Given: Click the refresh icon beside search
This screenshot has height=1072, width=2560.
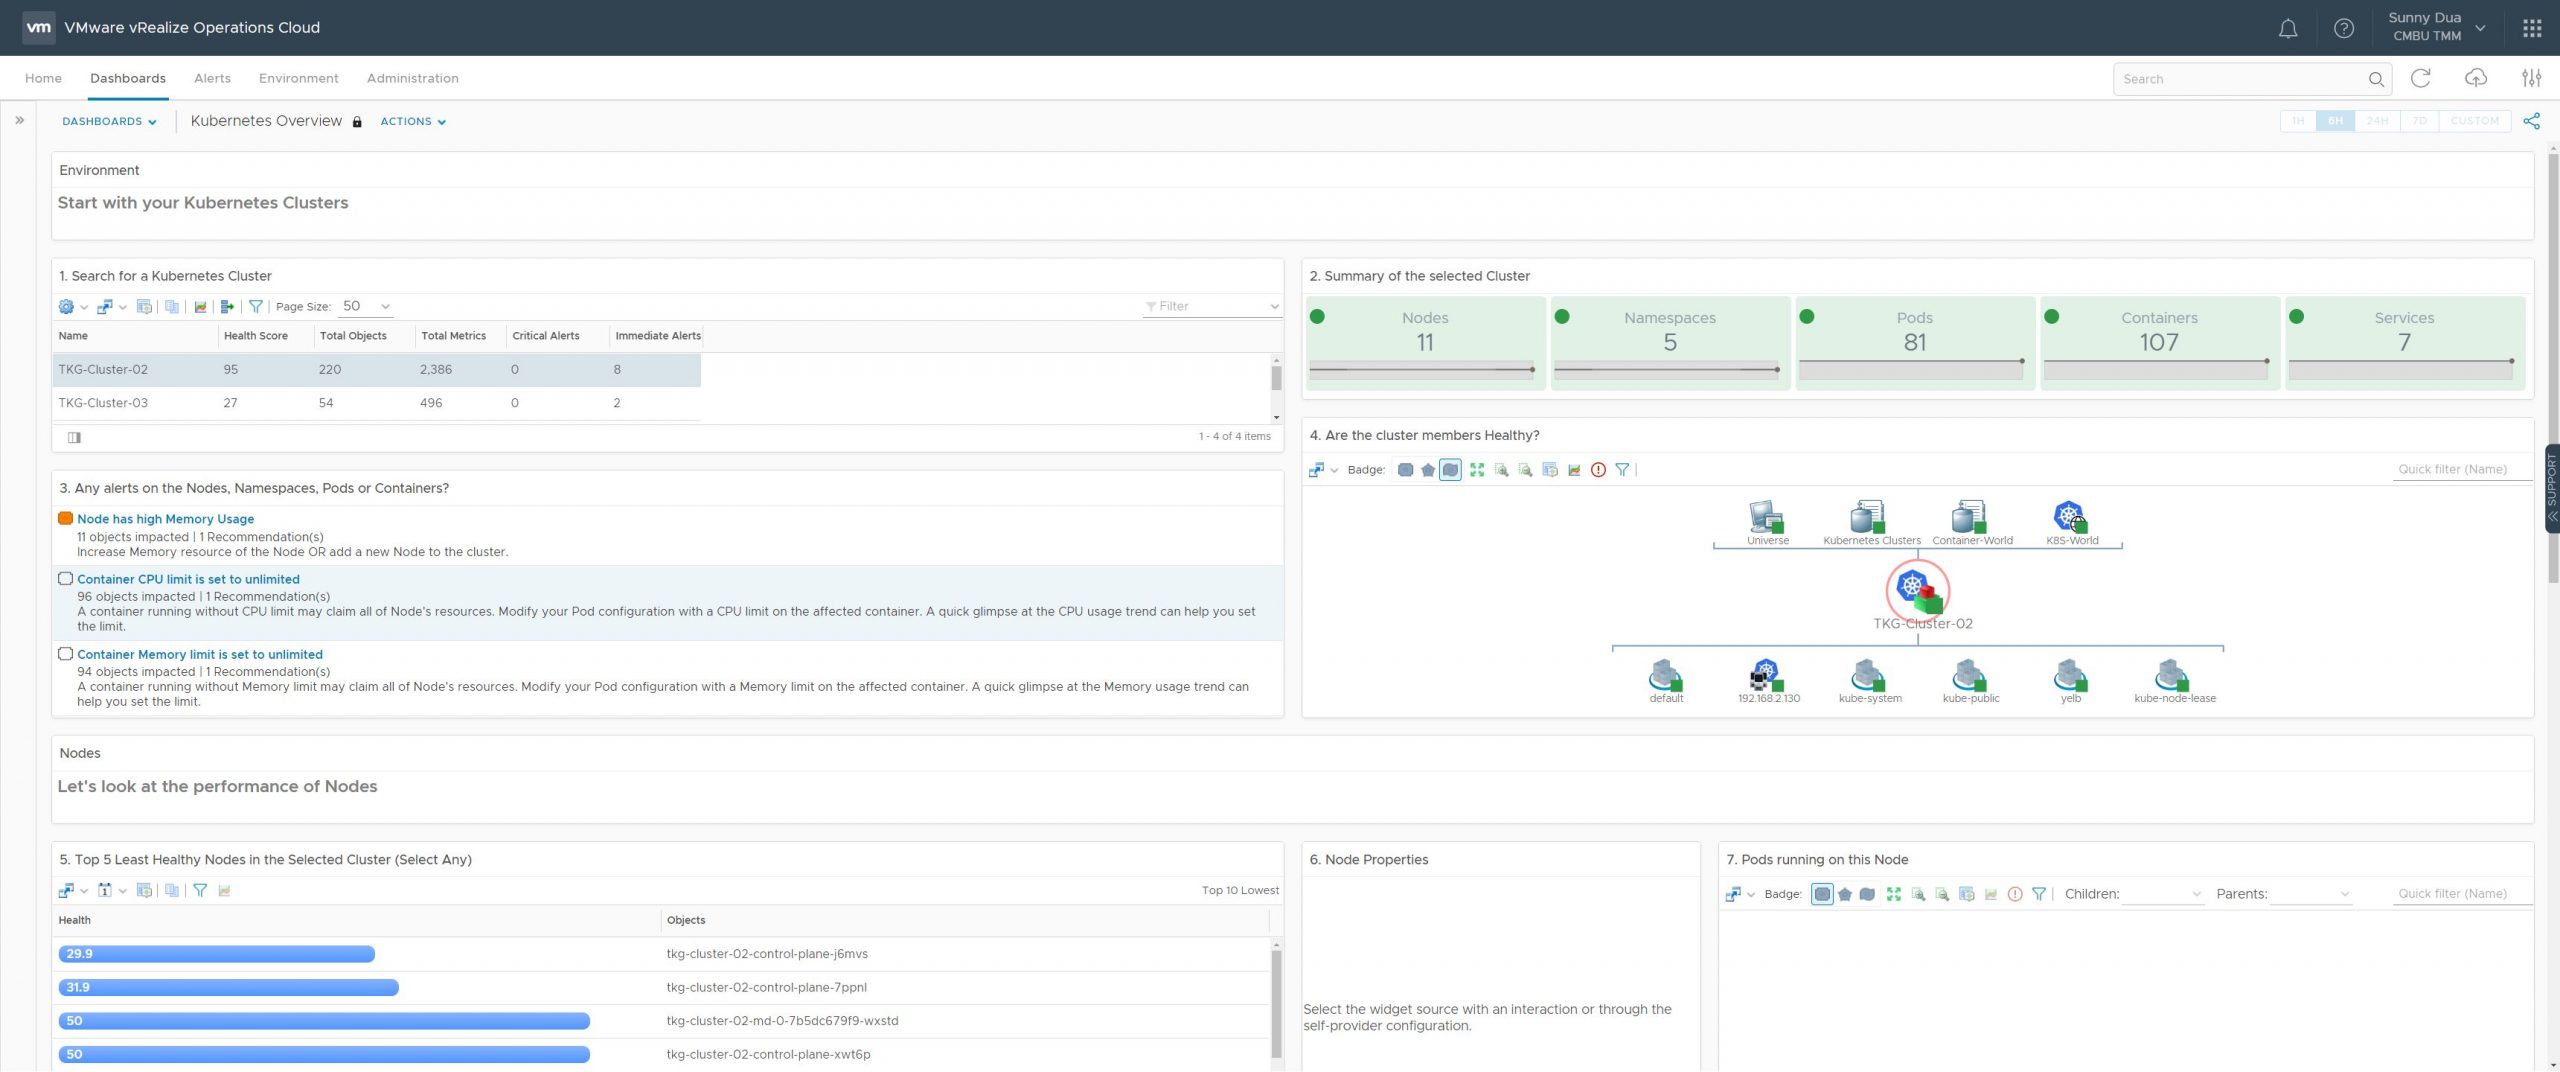Looking at the screenshot, I should pyautogui.click(x=2420, y=78).
